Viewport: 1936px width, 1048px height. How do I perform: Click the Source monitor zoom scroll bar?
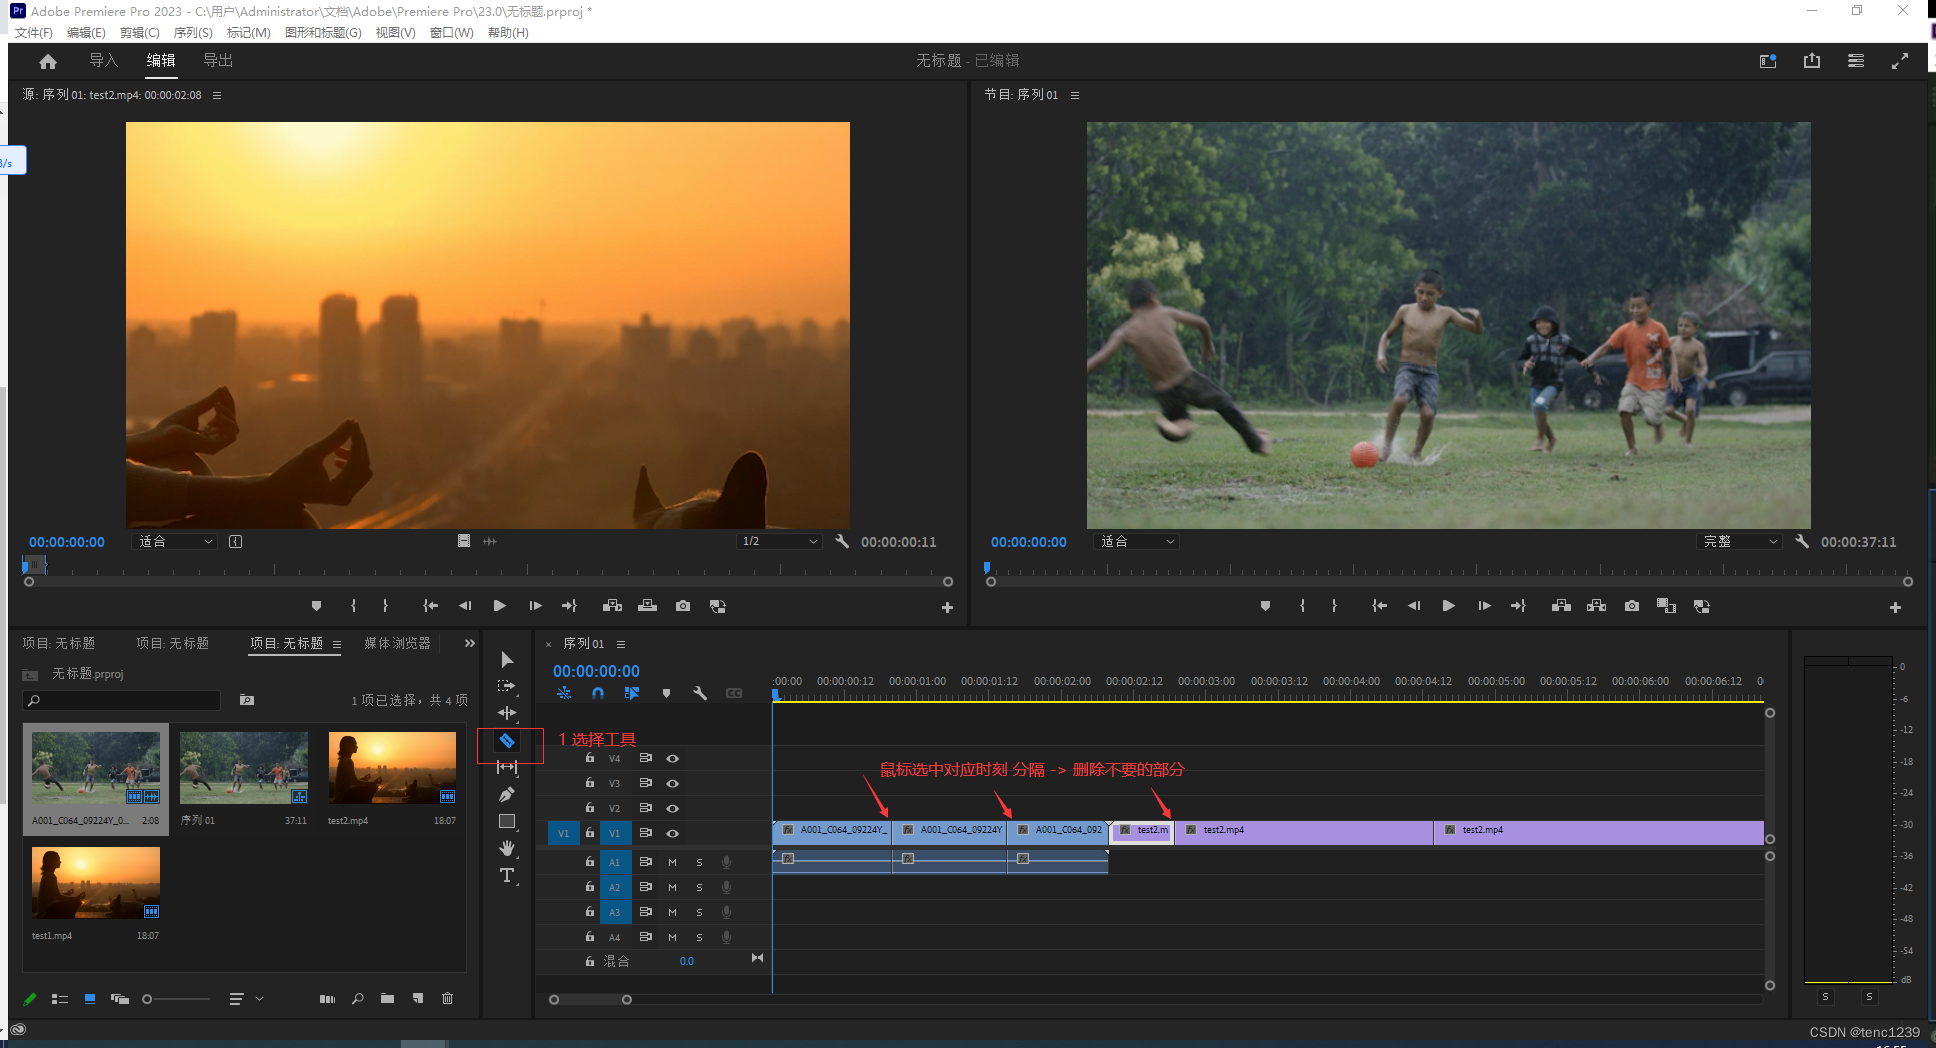tap(488, 582)
